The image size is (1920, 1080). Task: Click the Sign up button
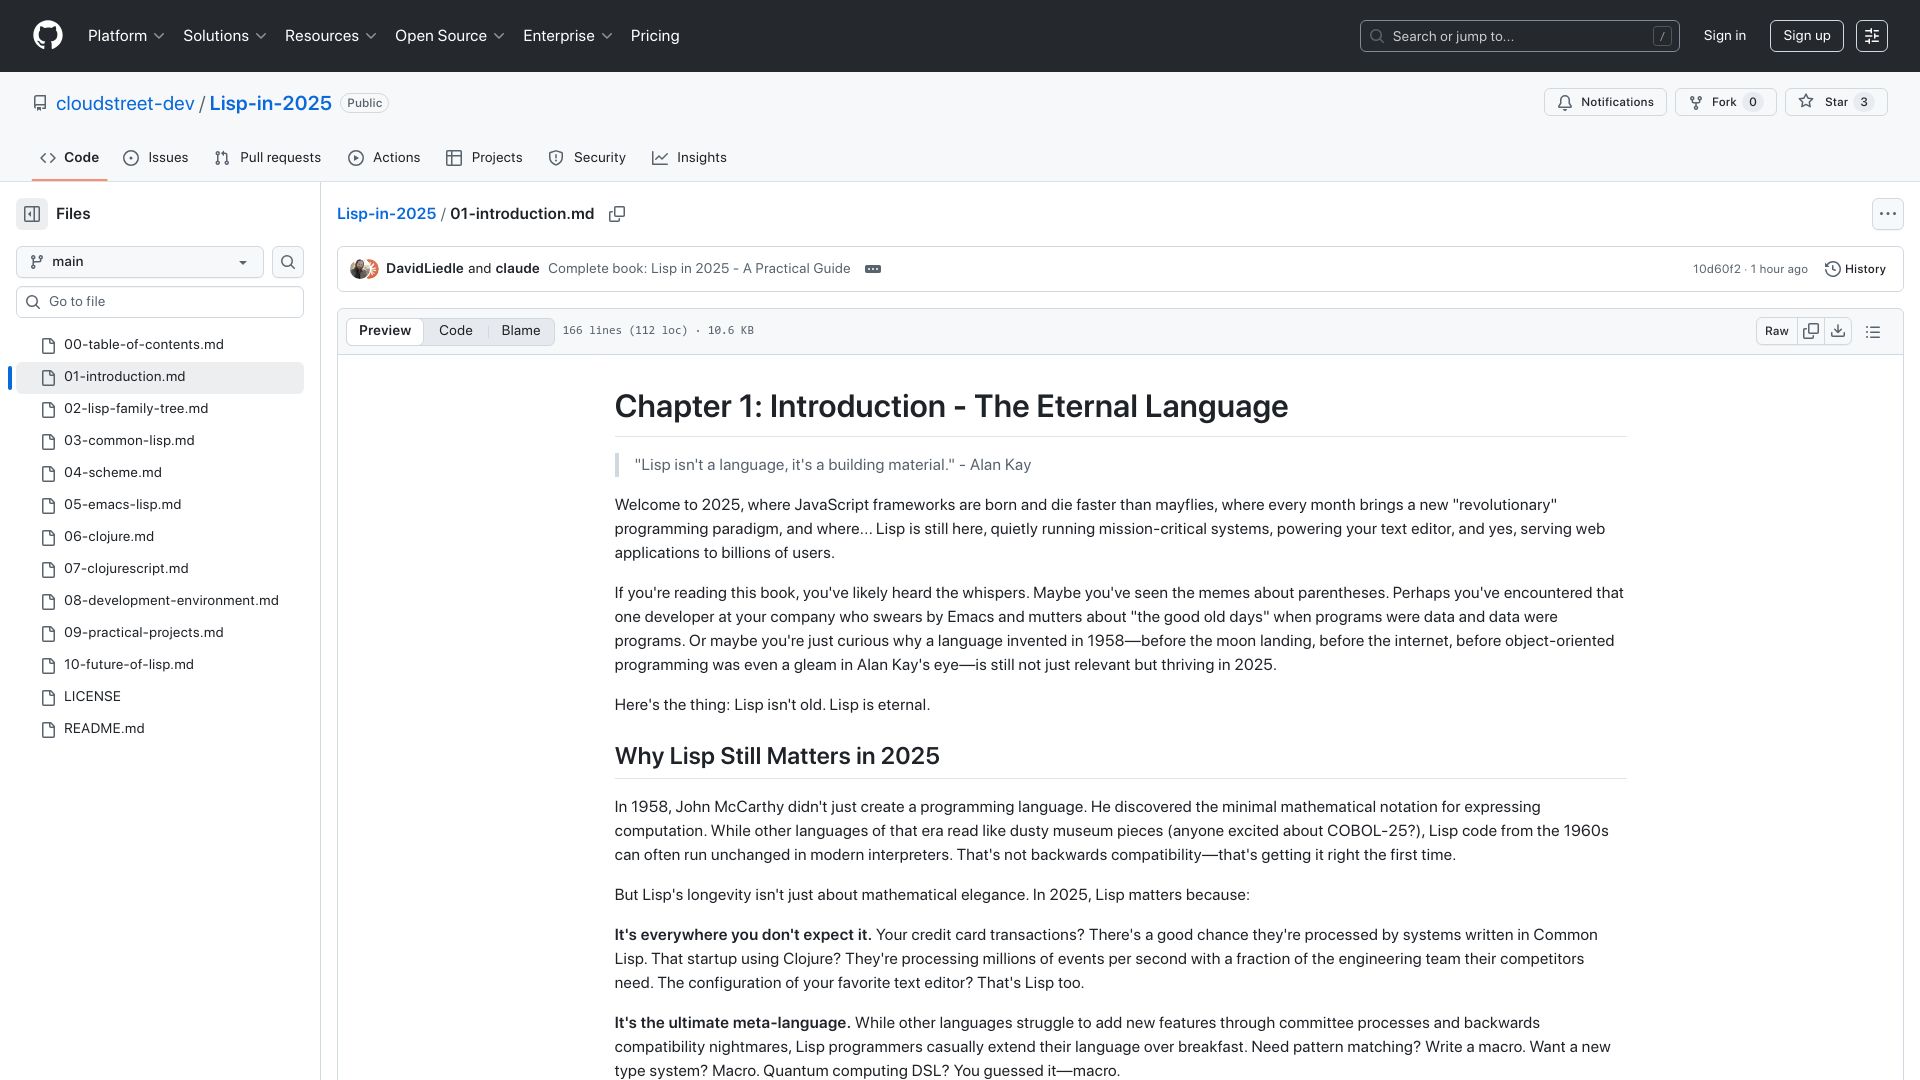(x=1807, y=36)
